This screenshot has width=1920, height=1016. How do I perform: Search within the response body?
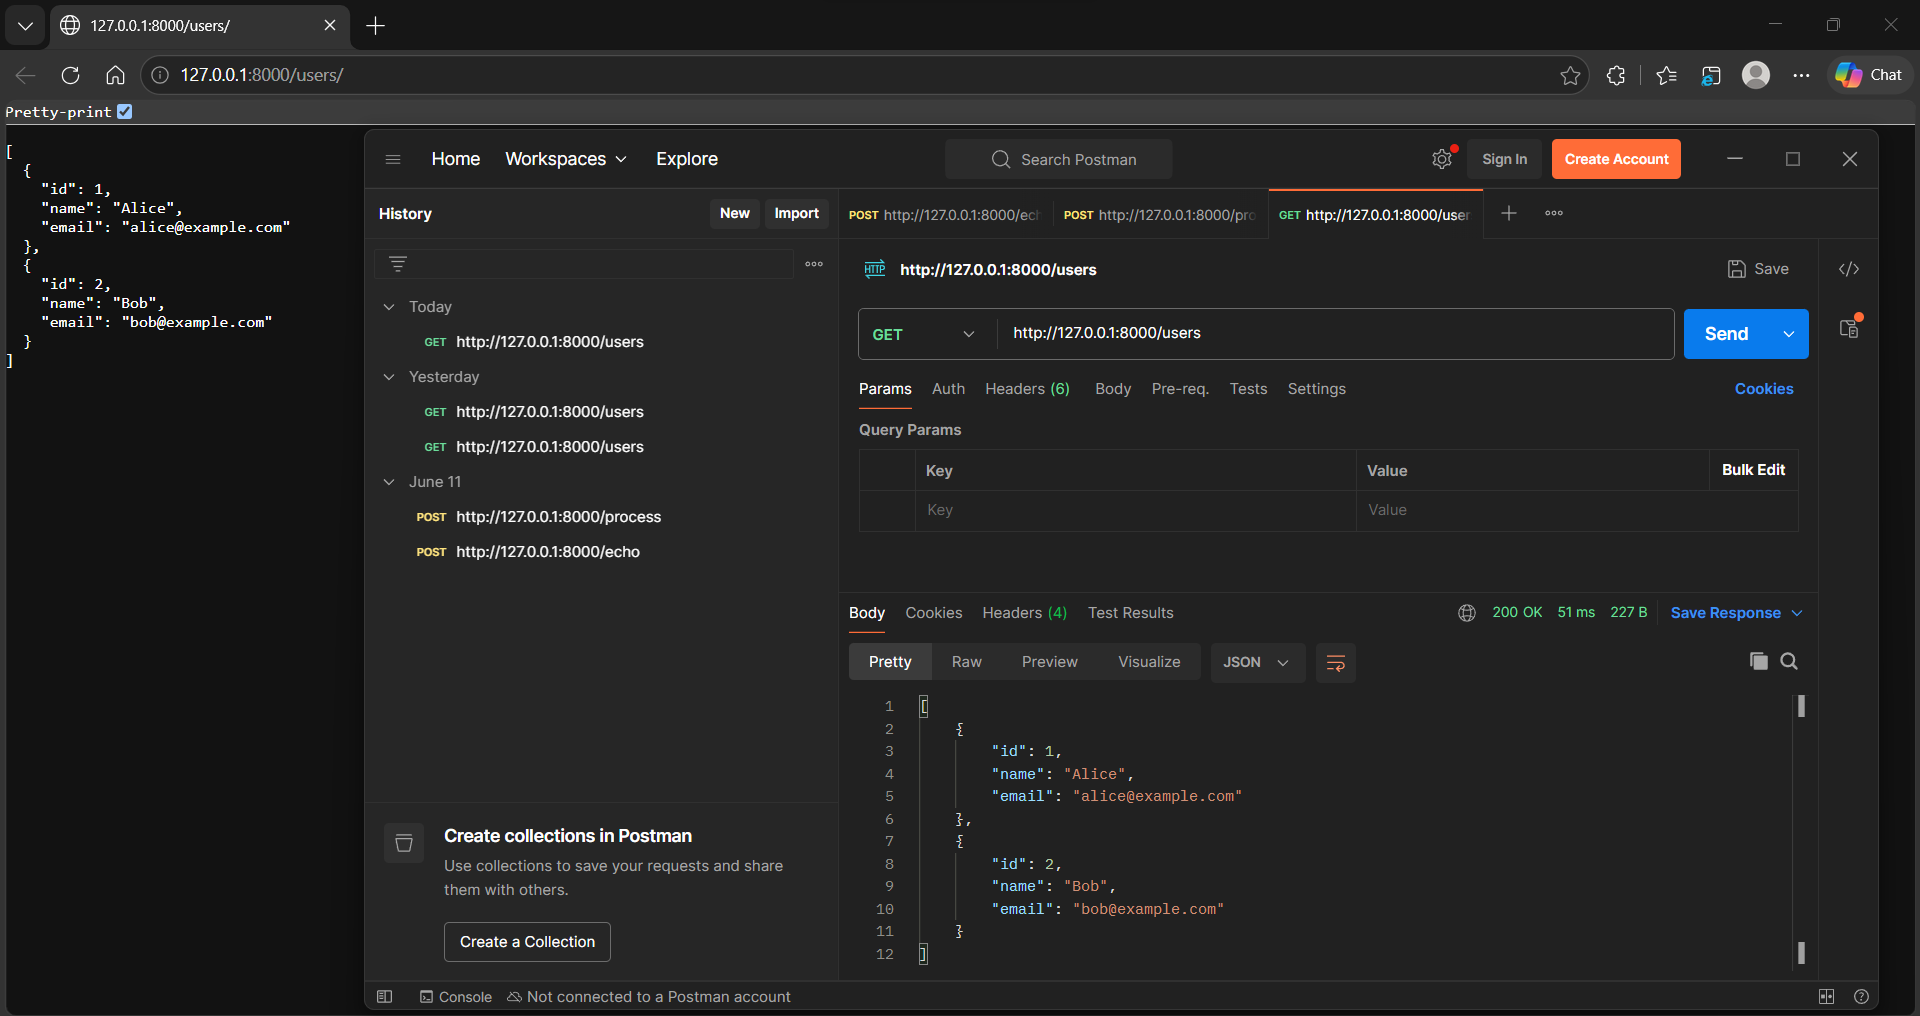(1789, 661)
